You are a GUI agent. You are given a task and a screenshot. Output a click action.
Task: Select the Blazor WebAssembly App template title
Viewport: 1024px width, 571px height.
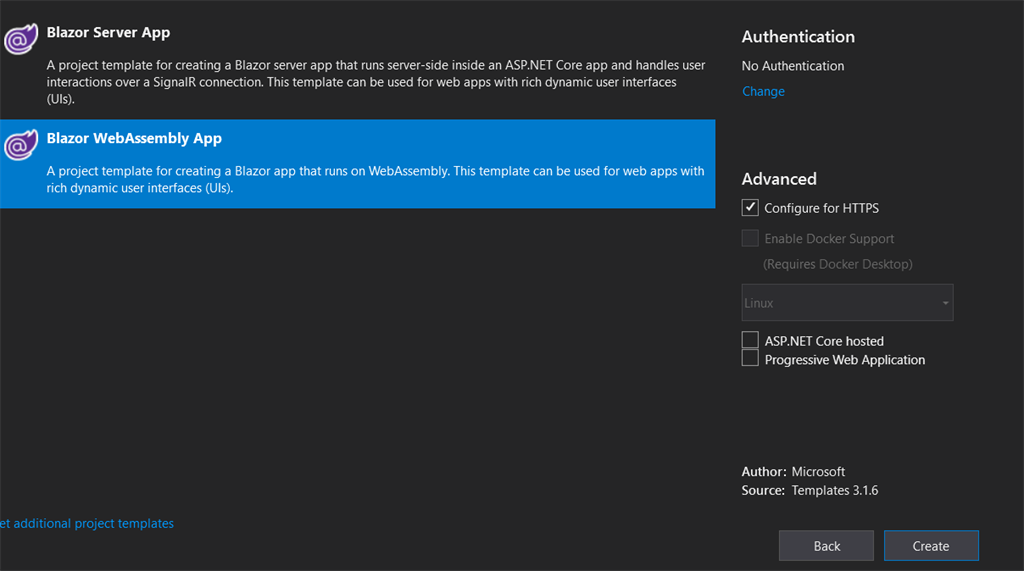coord(134,139)
